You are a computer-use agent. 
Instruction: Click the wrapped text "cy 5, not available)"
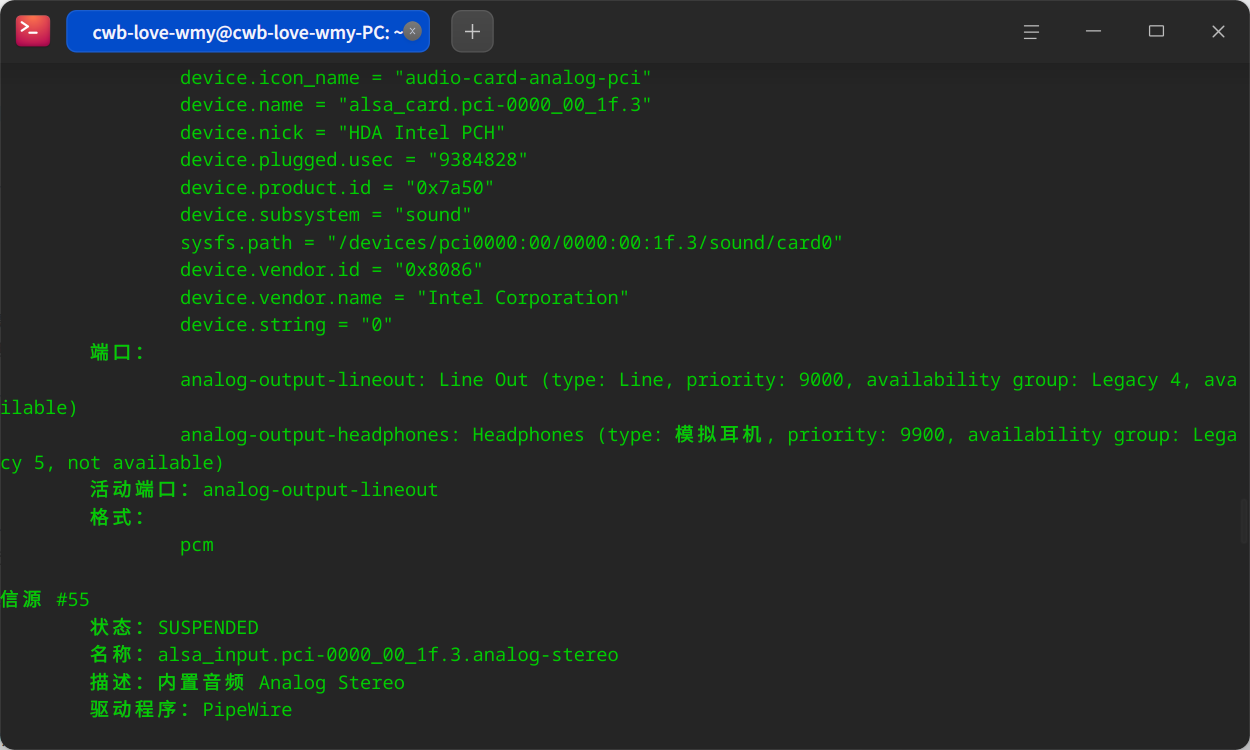[112, 462]
